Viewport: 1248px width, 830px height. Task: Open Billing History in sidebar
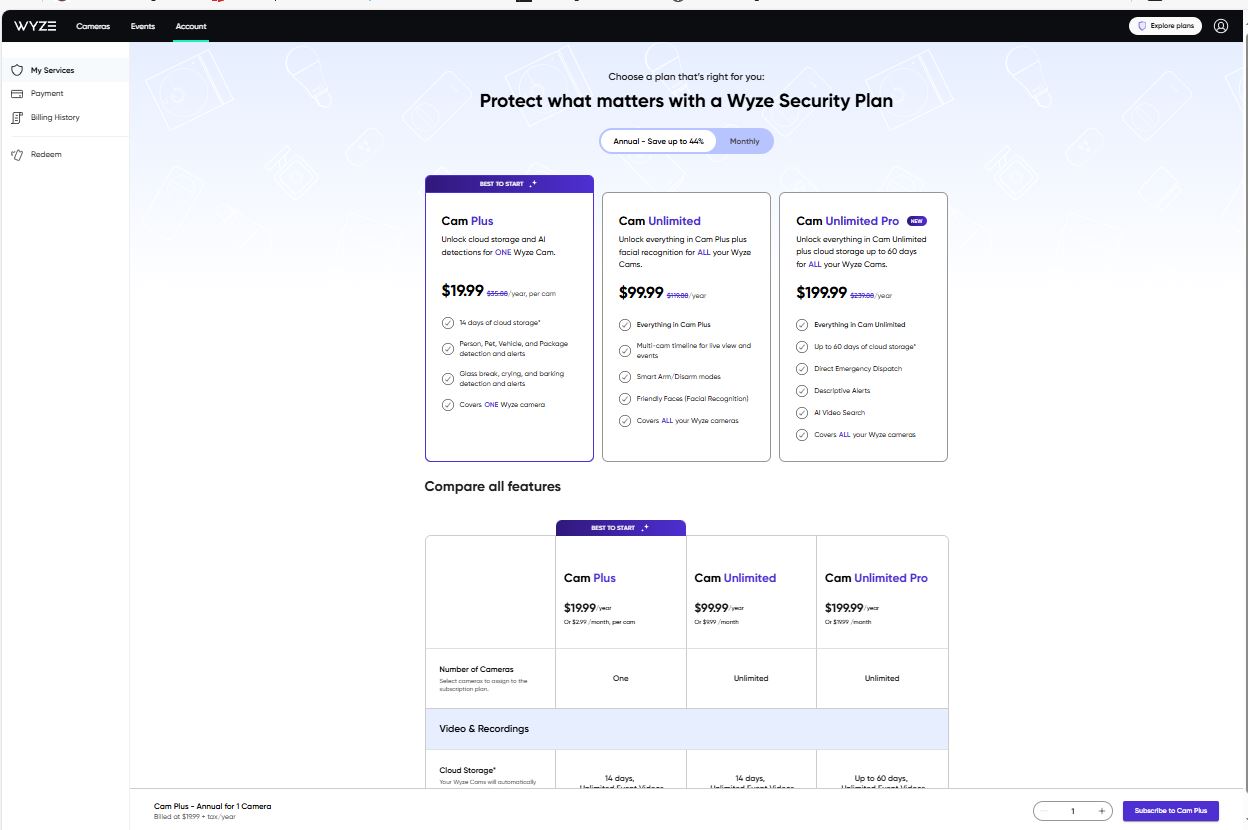pyautogui.click(x=65, y=118)
